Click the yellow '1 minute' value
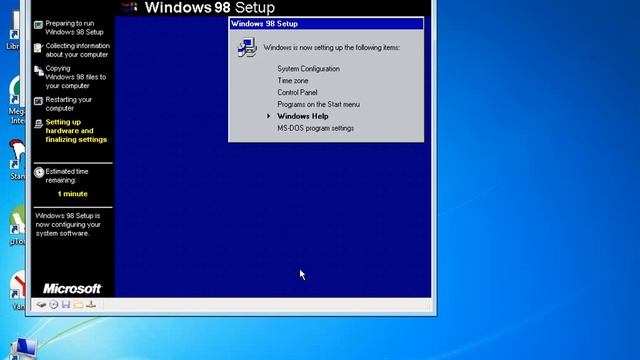Image resolution: width=640 pixels, height=360 pixels. coord(73,194)
